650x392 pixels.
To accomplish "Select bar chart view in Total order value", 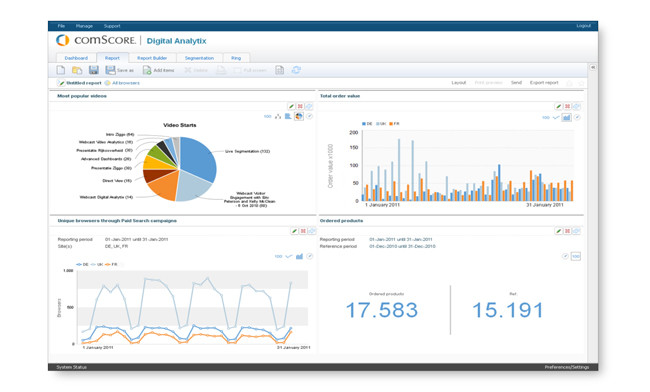I will coord(566,118).
